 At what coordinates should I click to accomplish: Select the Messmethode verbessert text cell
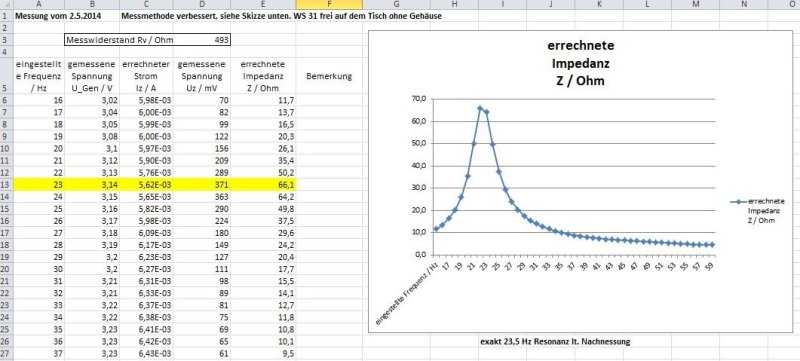pos(281,16)
